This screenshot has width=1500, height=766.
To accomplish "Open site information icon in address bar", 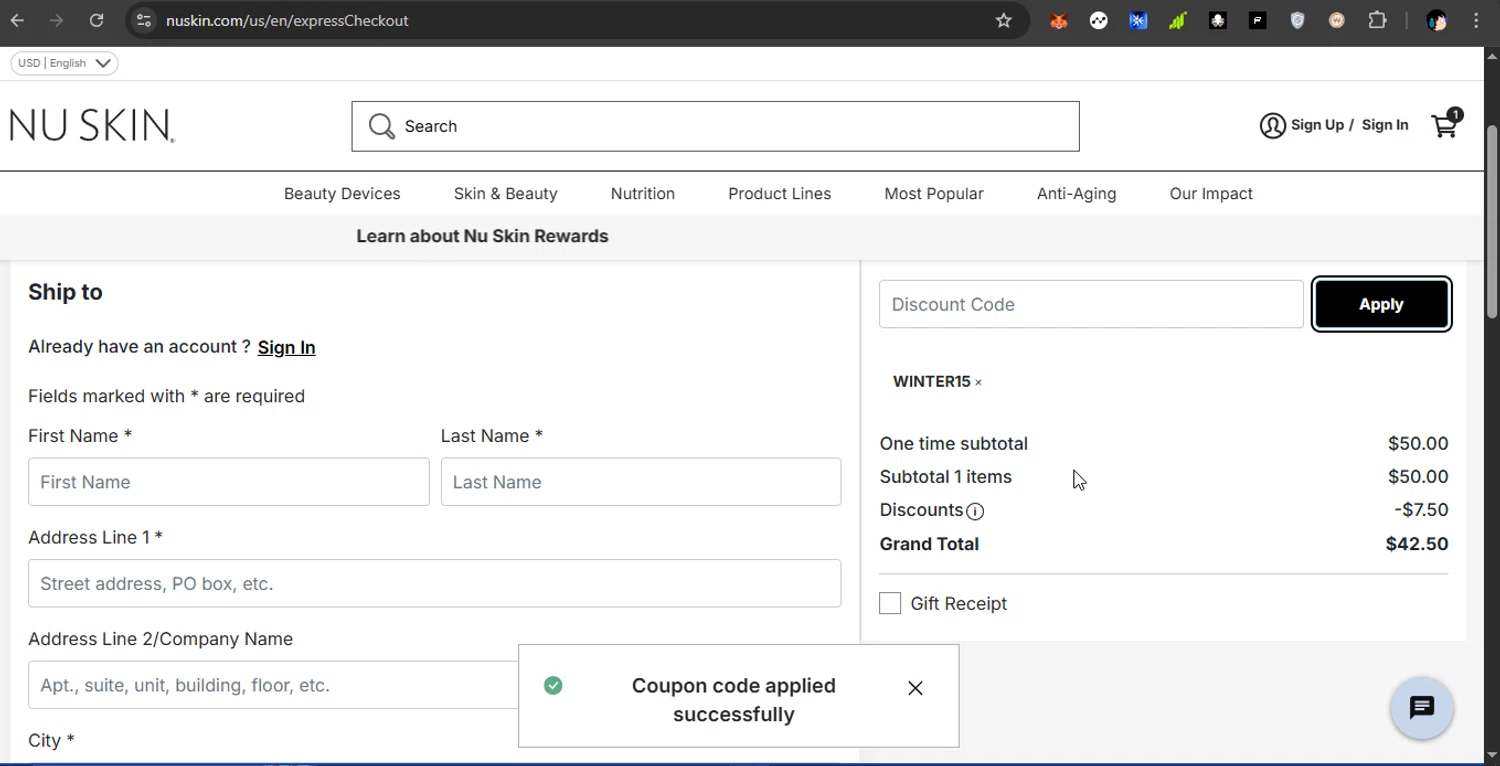I will pyautogui.click(x=144, y=20).
